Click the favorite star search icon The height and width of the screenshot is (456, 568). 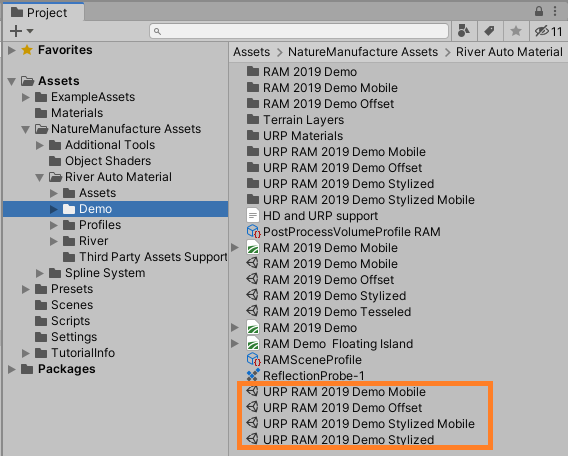(x=516, y=31)
